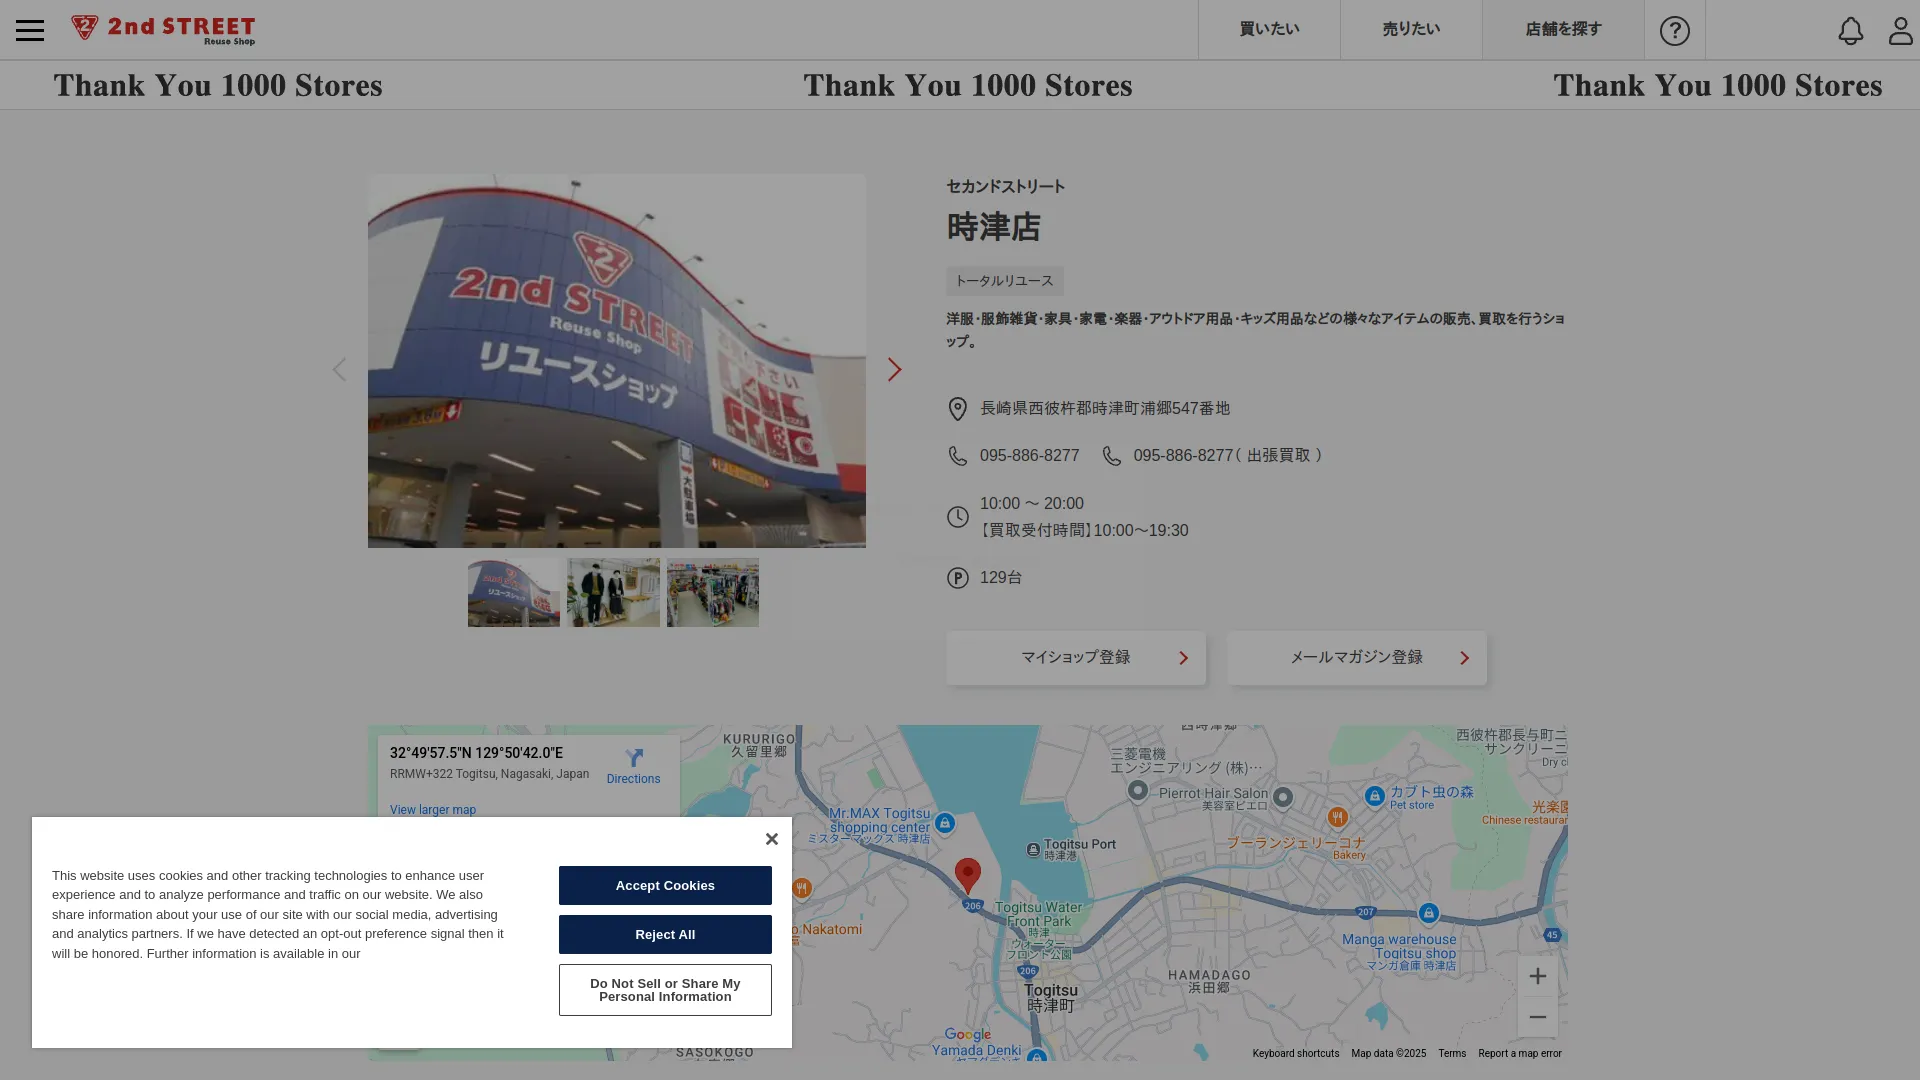The image size is (1920, 1080).
Task: Click Reject All button
Action: [x=665, y=934]
